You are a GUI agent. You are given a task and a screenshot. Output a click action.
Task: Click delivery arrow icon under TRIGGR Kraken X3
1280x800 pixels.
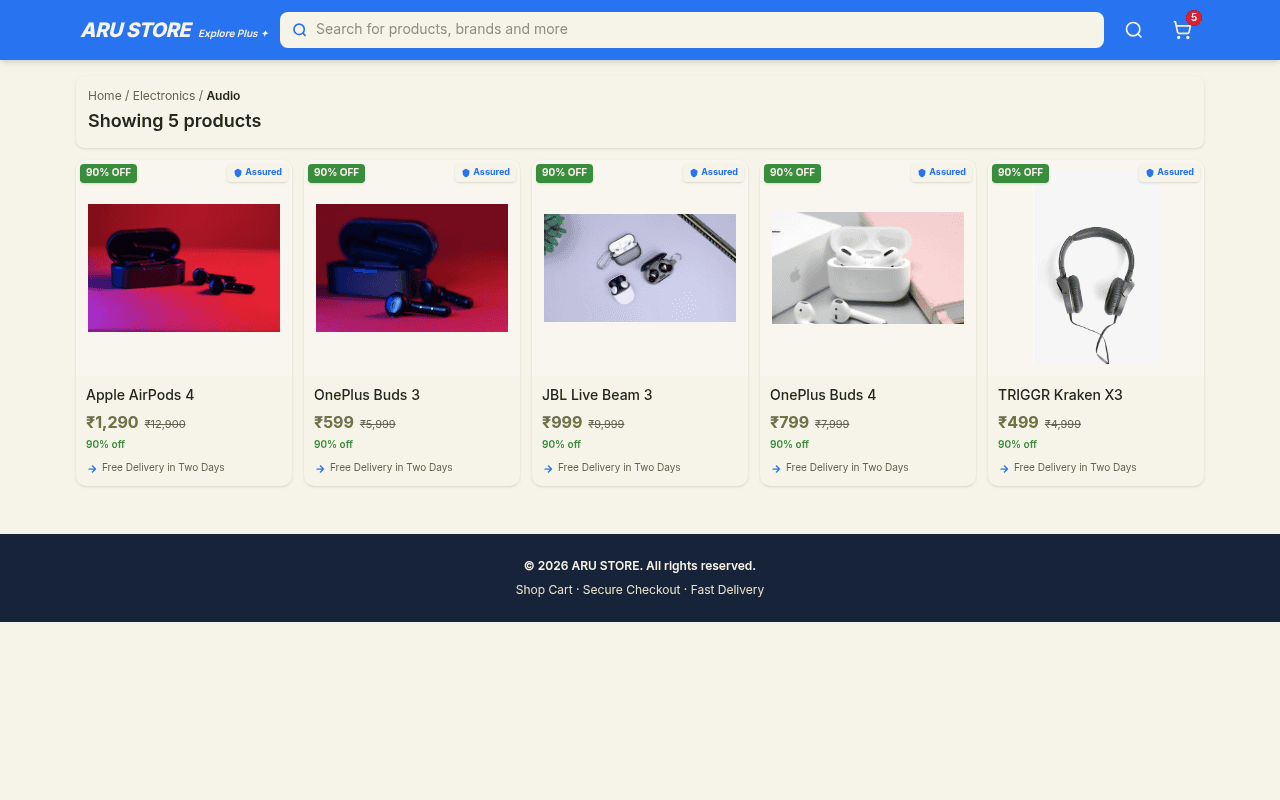[1004, 468]
